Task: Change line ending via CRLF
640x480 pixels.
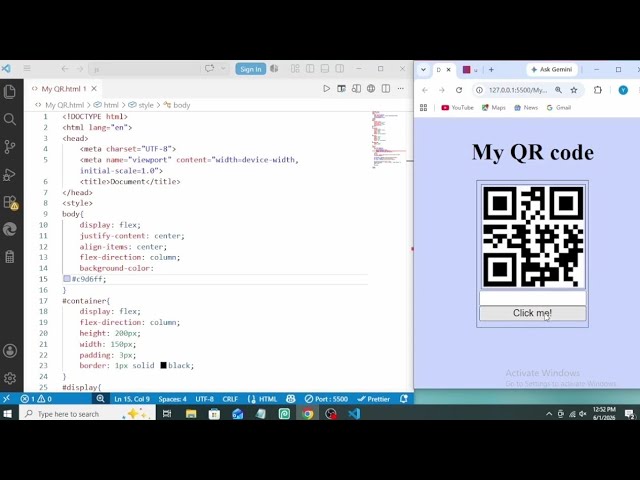Action: (230, 399)
